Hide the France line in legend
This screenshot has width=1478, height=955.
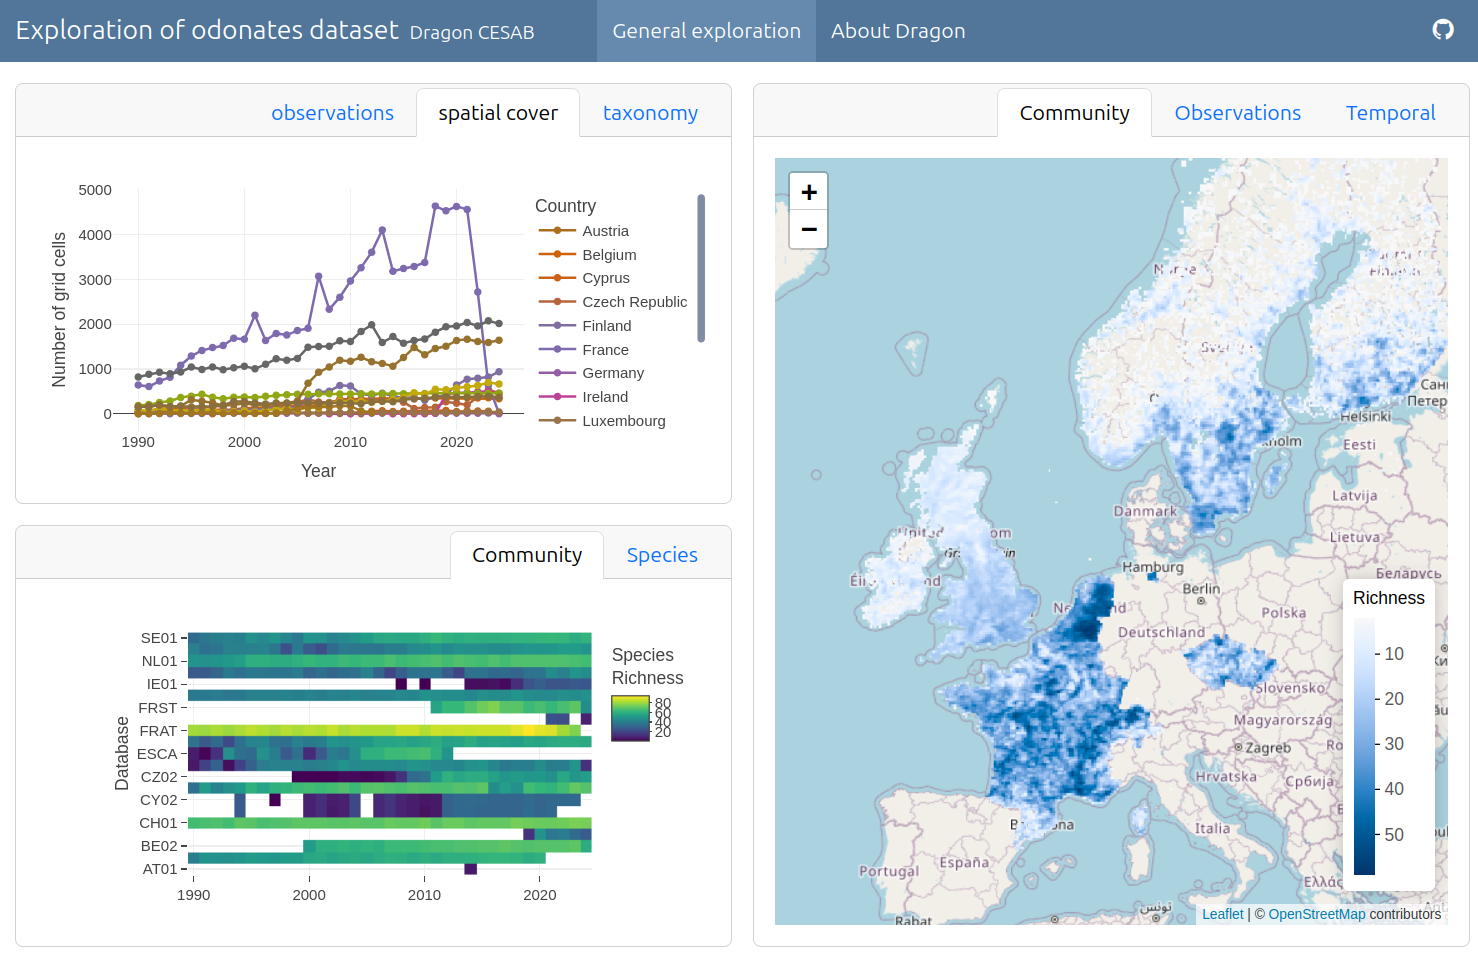pyautogui.click(x=604, y=350)
